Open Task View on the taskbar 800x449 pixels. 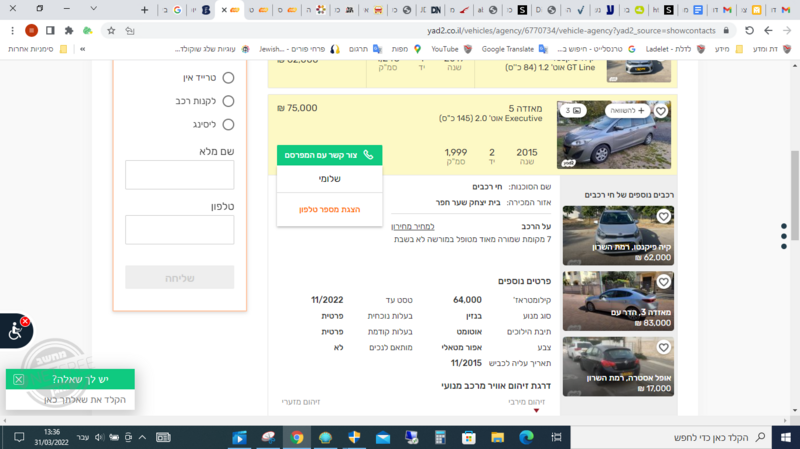556,437
